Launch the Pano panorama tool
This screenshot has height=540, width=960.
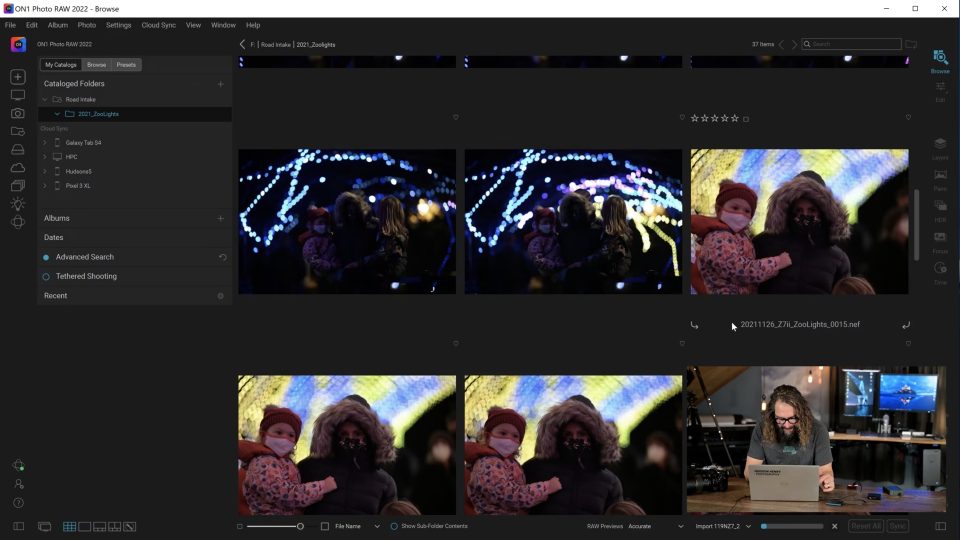coord(940,175)
